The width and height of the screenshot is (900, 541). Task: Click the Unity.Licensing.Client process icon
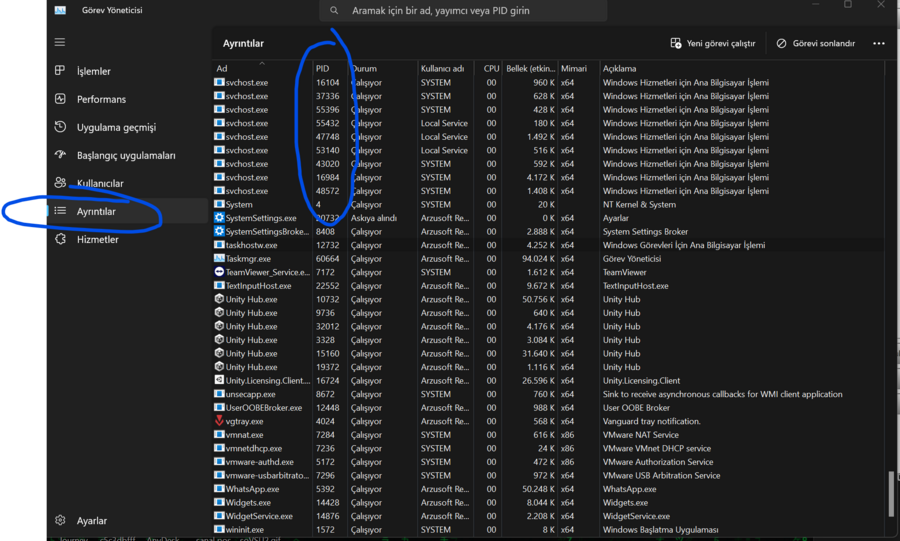219,380
